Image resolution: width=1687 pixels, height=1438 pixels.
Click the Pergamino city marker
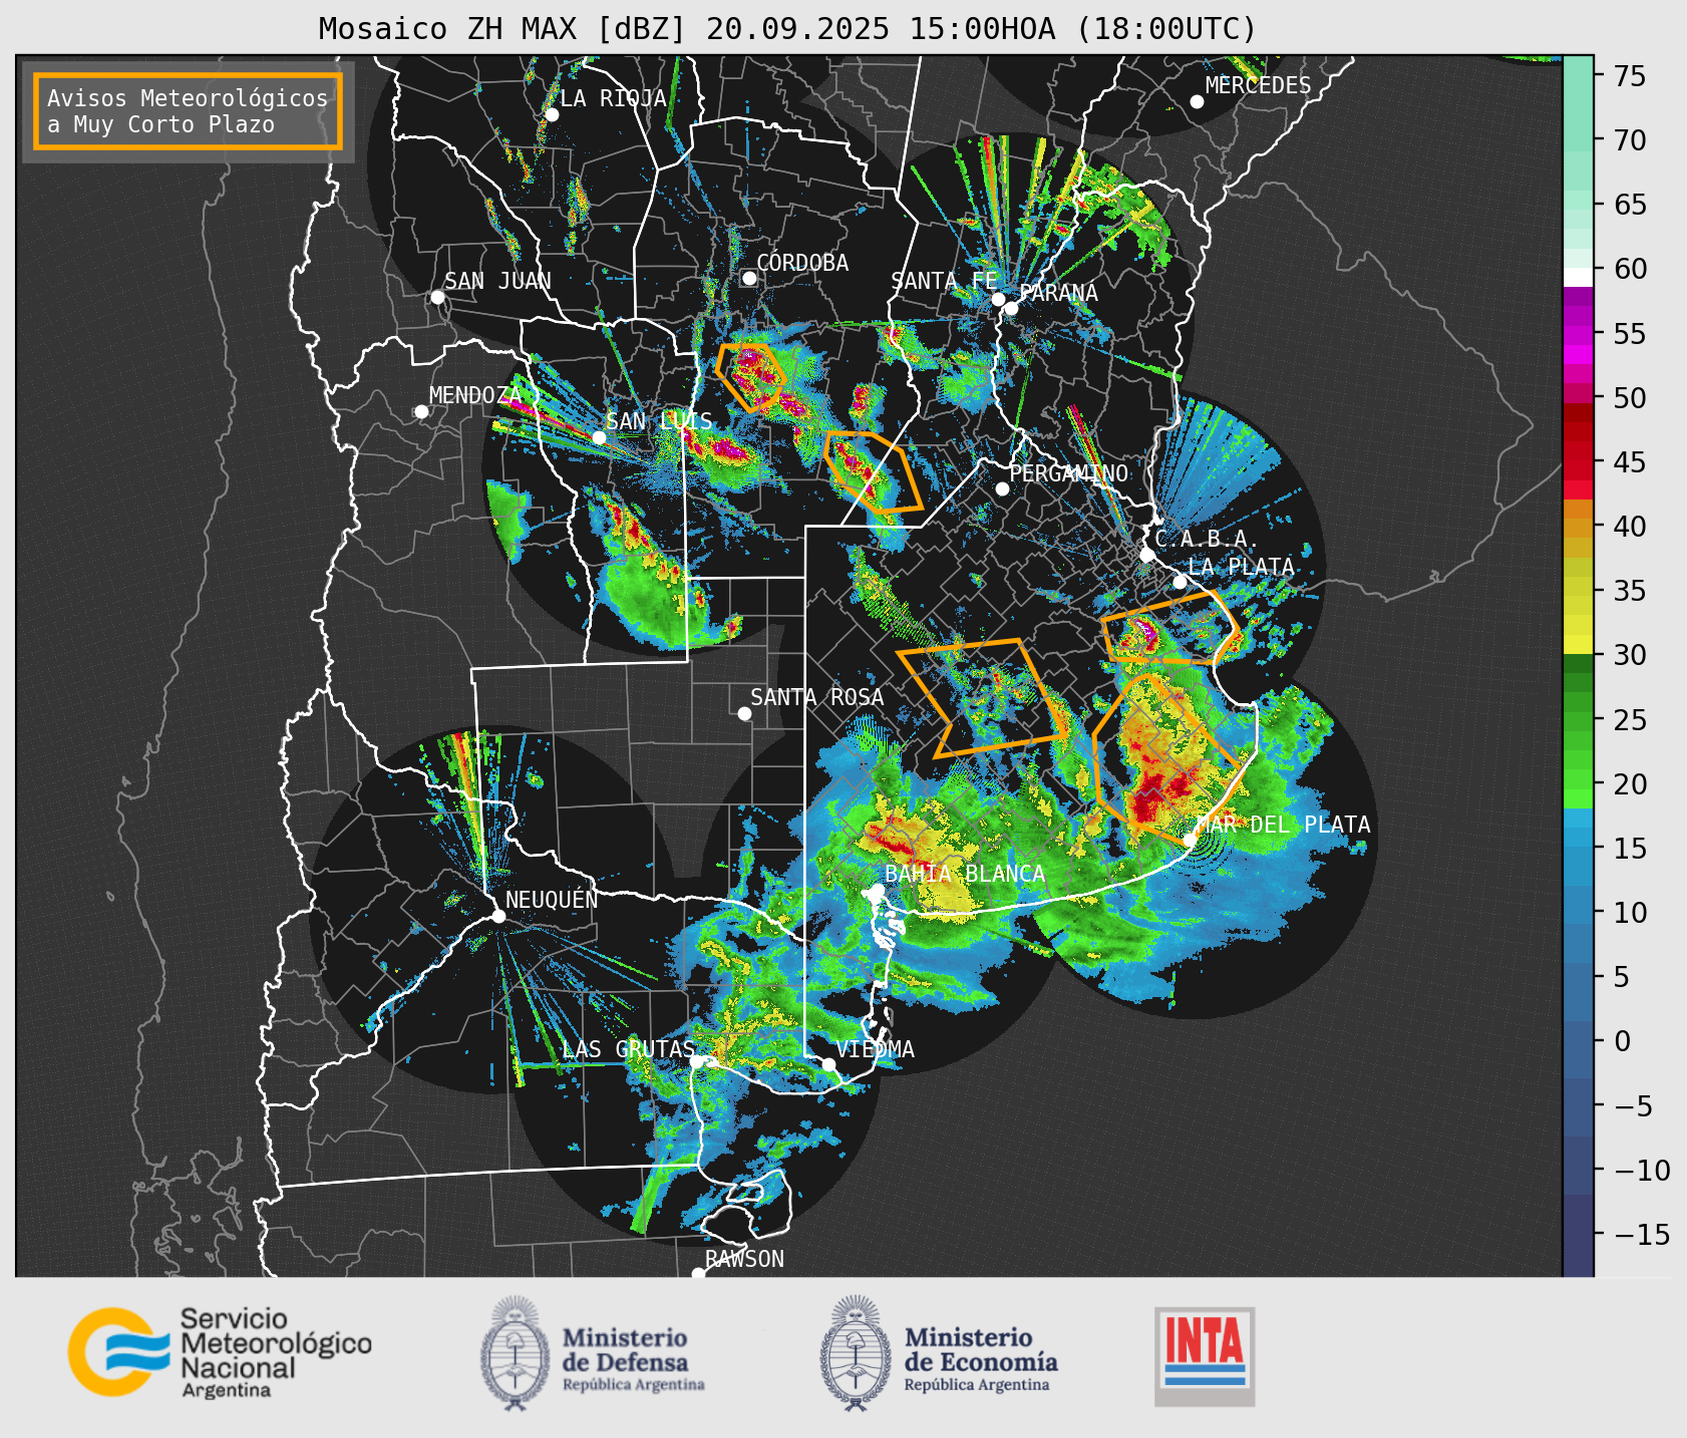click(x=1002, y=489)
